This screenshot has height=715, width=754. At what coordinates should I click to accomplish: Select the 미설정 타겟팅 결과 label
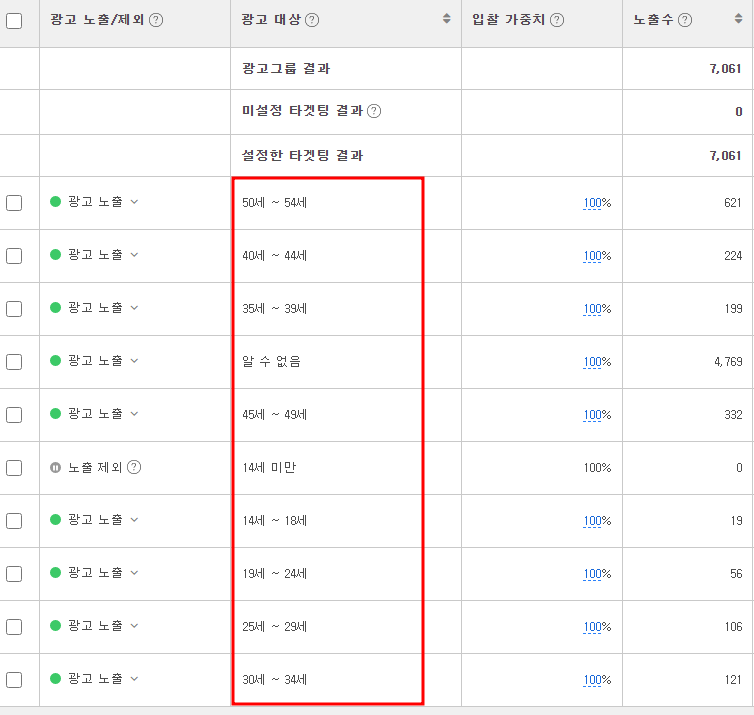302,111
